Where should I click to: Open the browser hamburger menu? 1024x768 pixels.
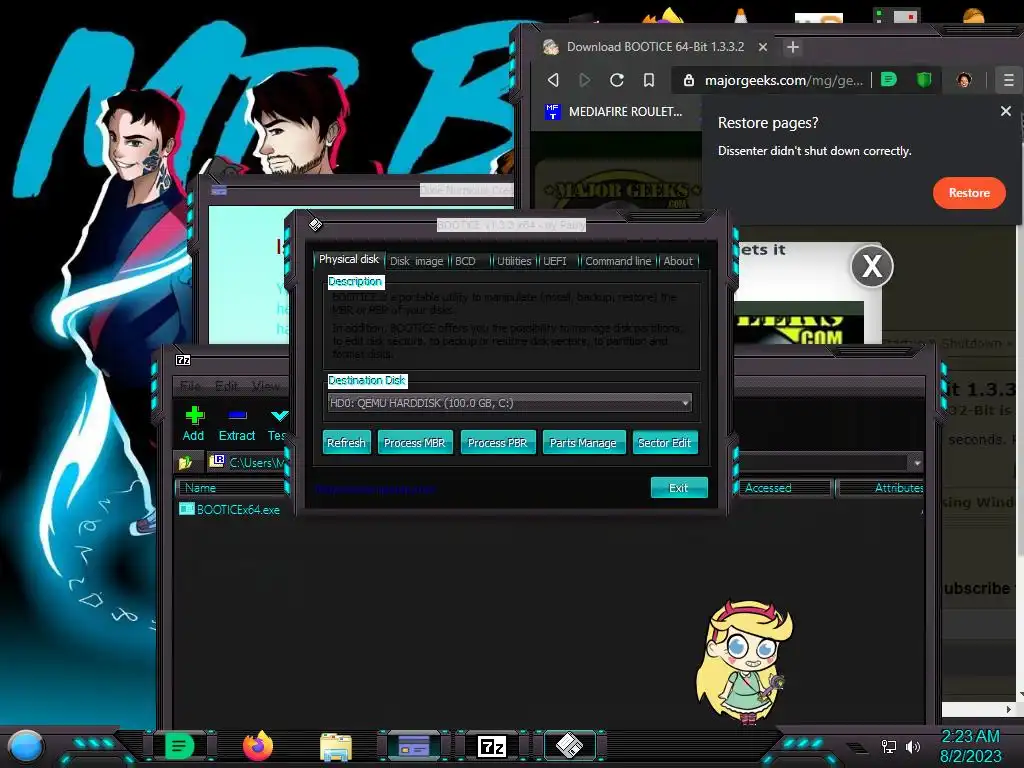[1008, 80]
